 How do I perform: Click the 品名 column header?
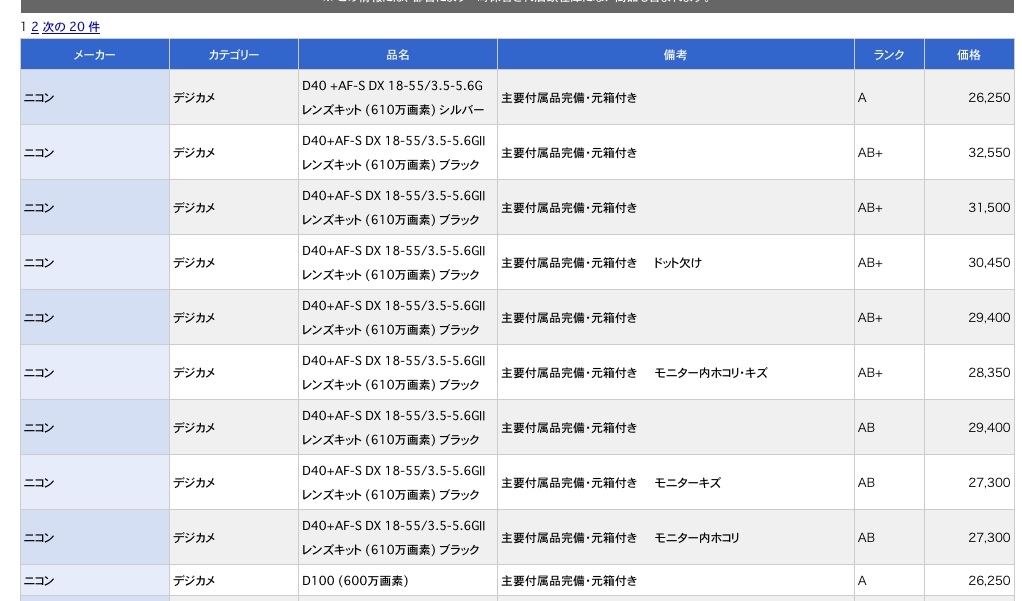[398, 55]
